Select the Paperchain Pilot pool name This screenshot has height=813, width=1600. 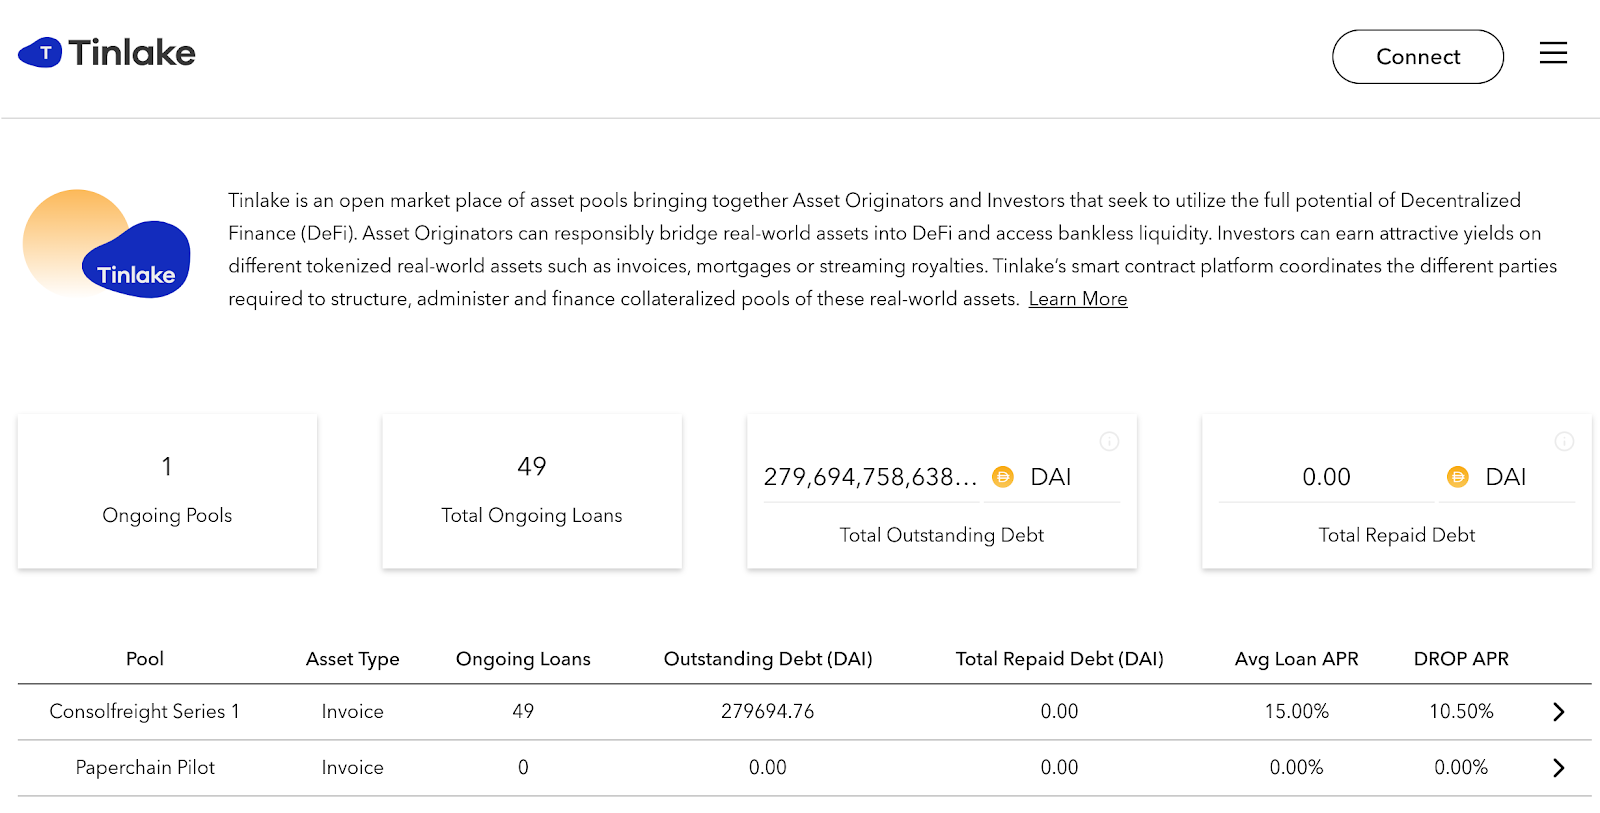145,767
